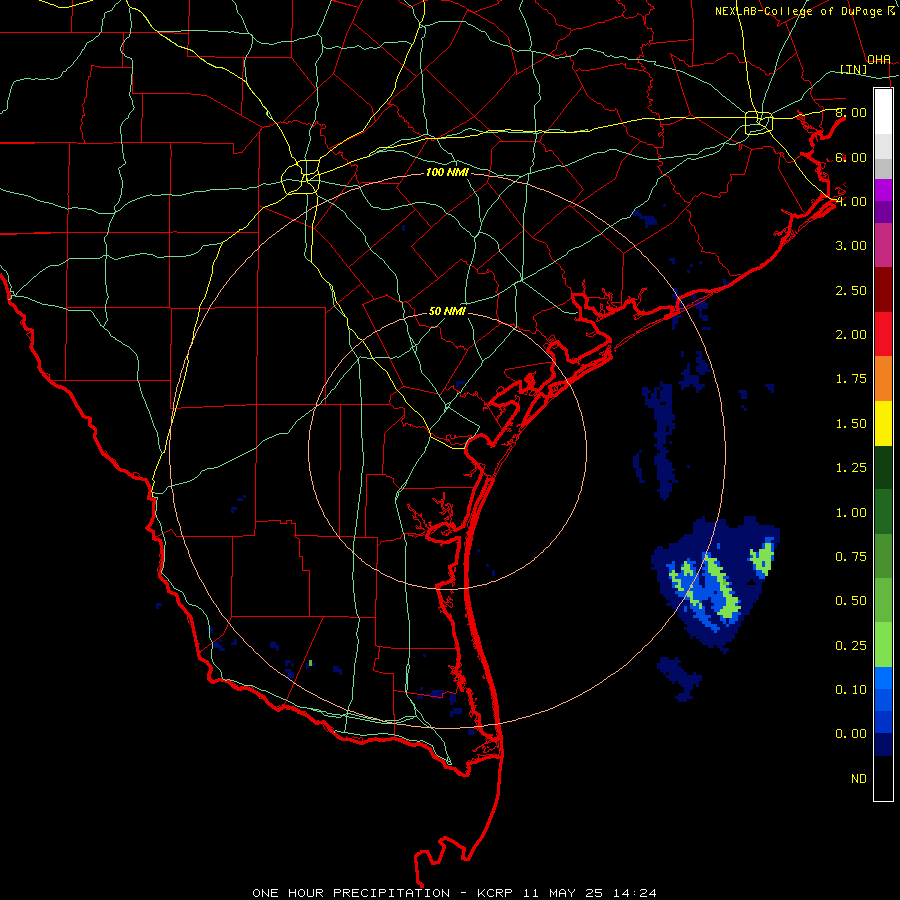
Task: Pick the bright red legend swatch
Action: click(x=883, y=334)
